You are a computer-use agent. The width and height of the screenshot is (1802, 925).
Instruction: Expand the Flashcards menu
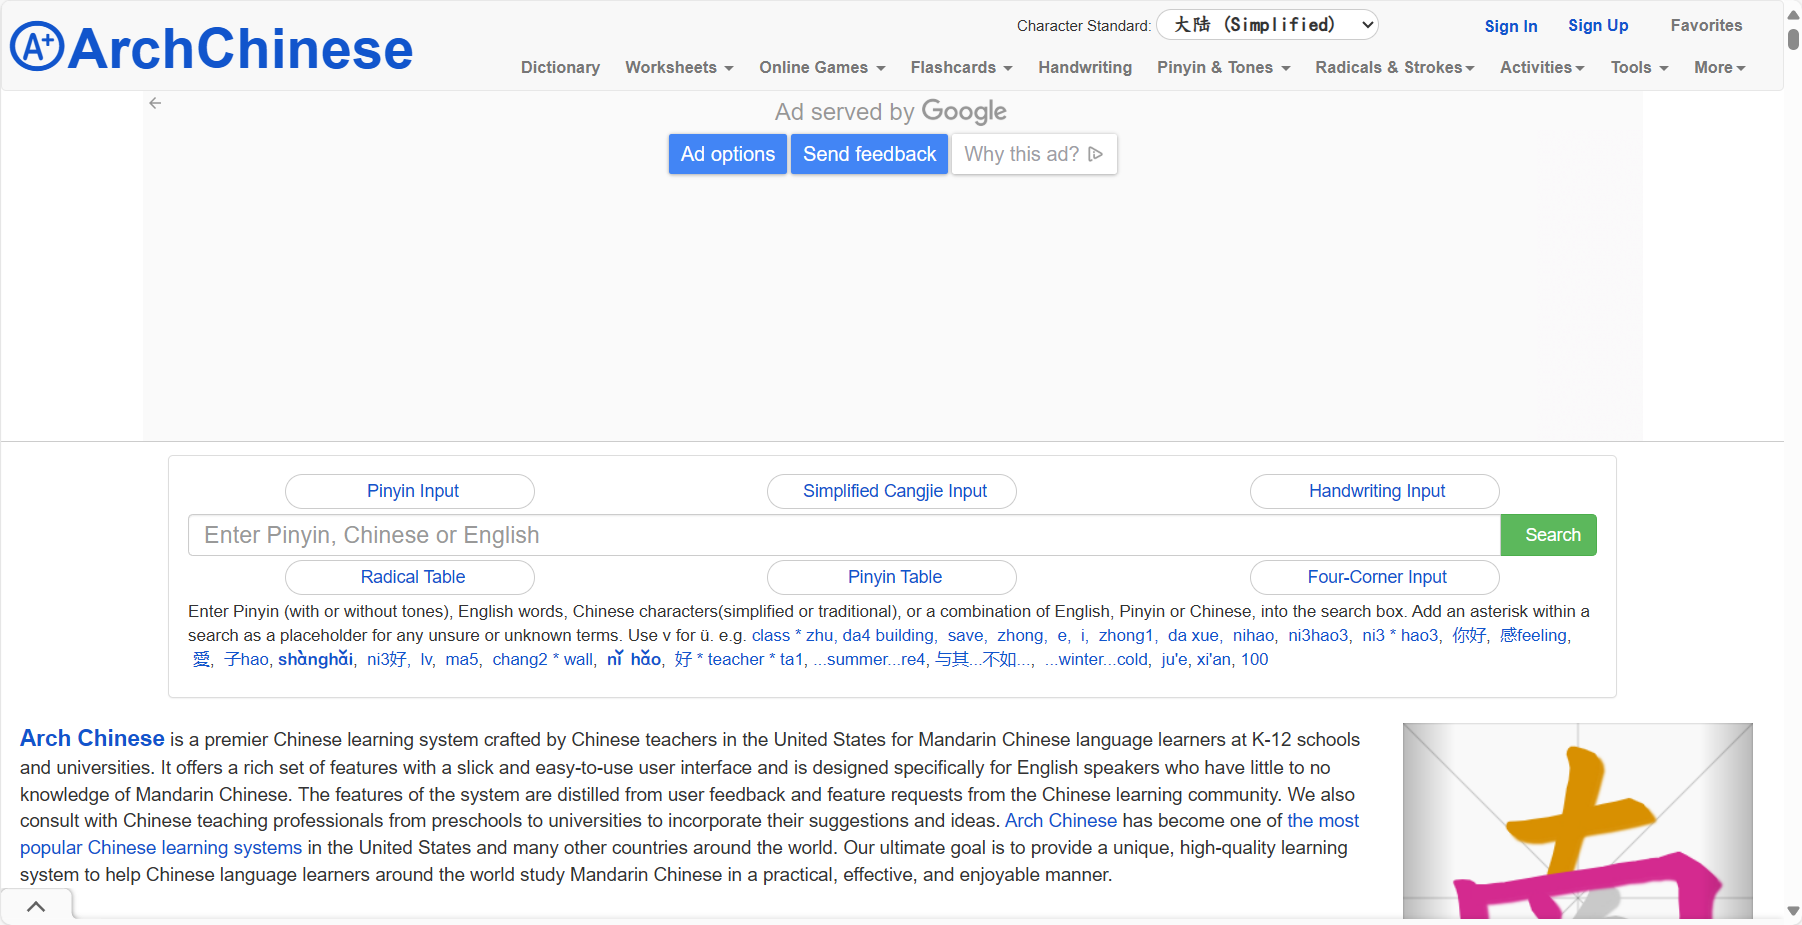(961, 67)
